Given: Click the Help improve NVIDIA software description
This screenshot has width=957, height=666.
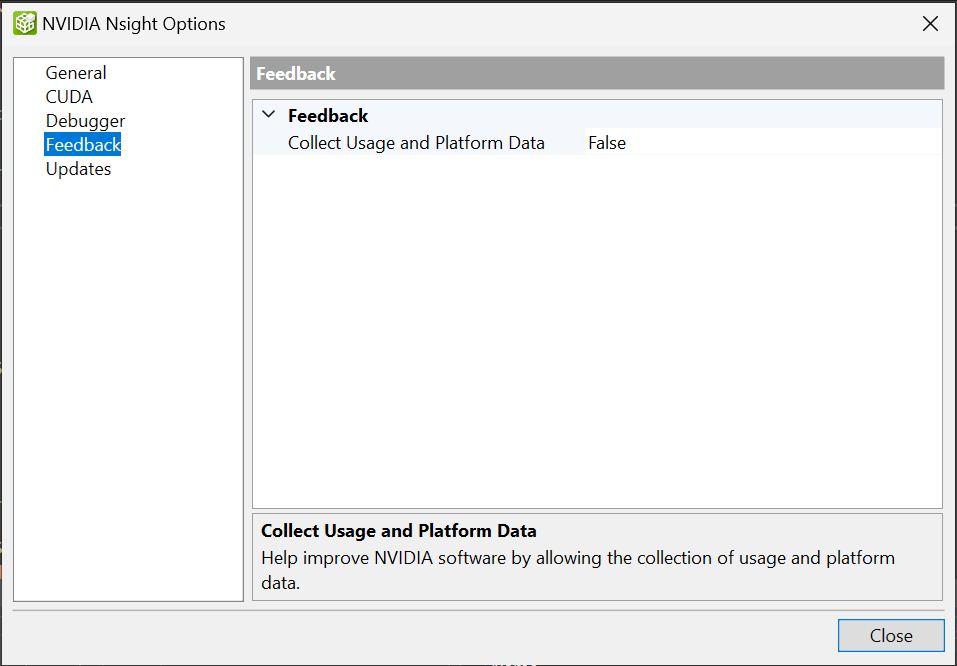Looking at the screenshot, I should pyautogui.click(x=577, y=570).
